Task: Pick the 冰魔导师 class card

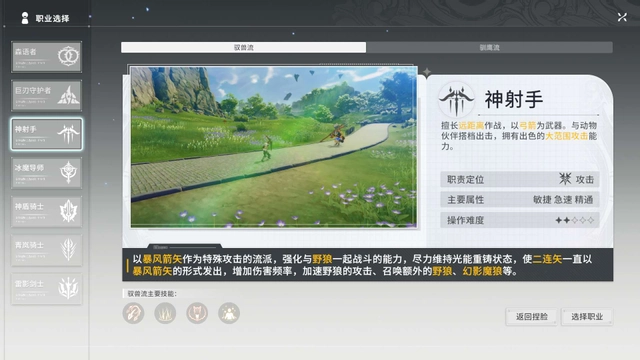Action: click(x=47, y=173)
